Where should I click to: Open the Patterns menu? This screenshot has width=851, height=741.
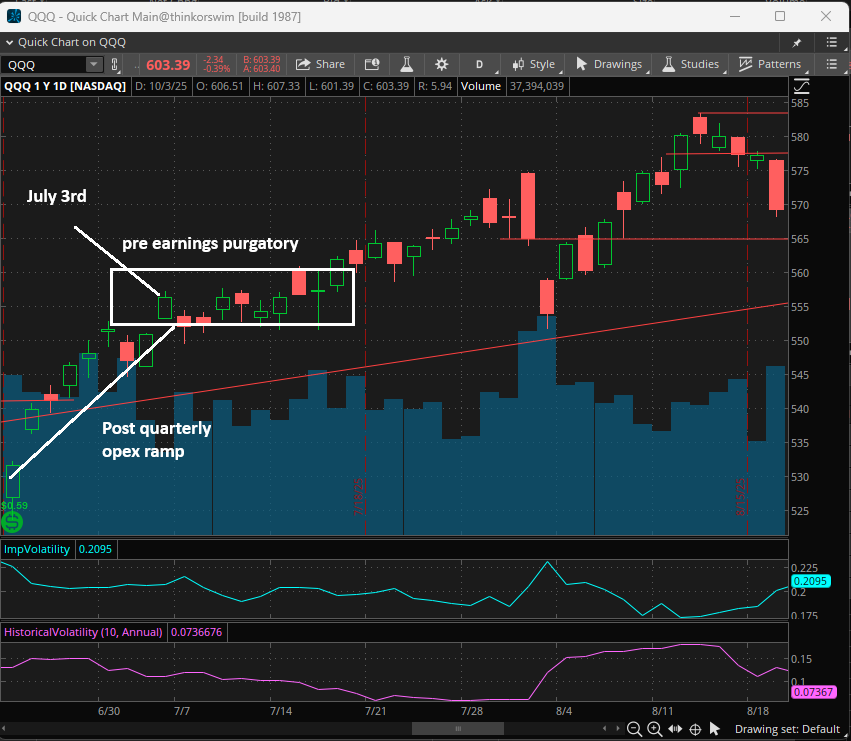770,65
